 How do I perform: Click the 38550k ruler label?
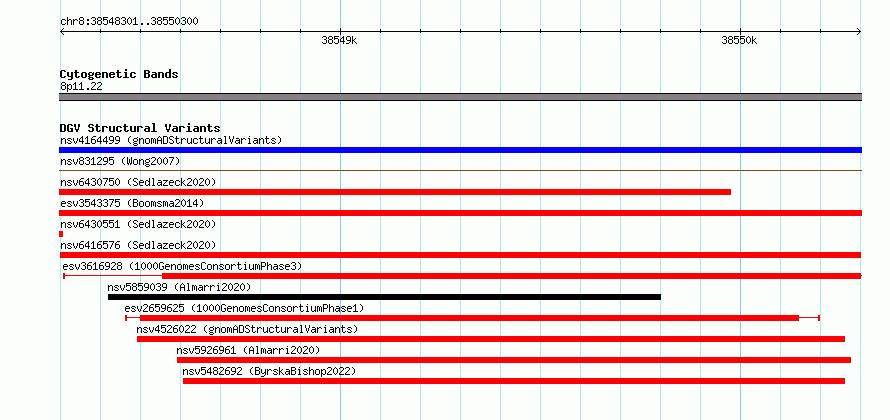739,40
